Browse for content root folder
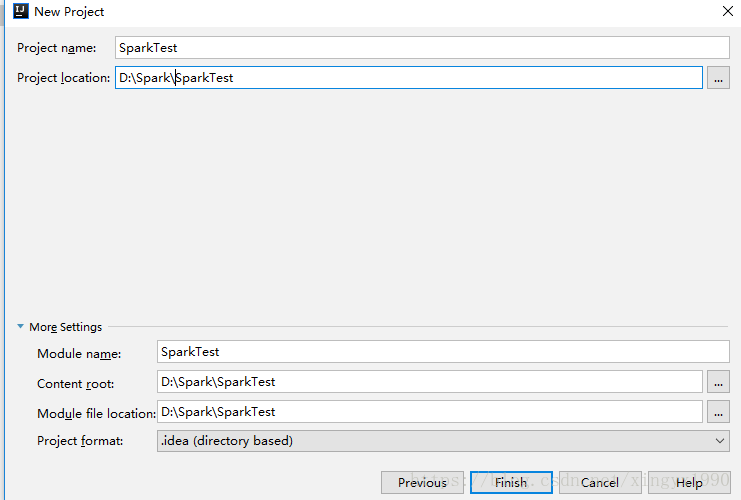 click(x=718, y=382)
